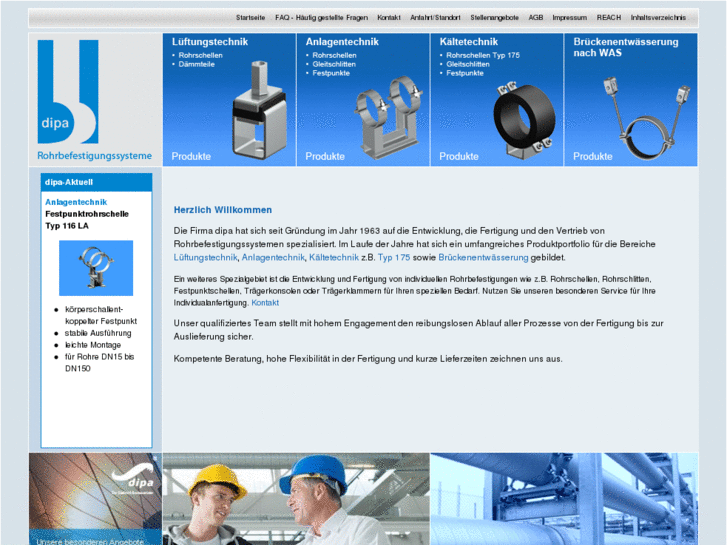Open the Impressum page
The image size is (727, 545).
tap(569, 18)
